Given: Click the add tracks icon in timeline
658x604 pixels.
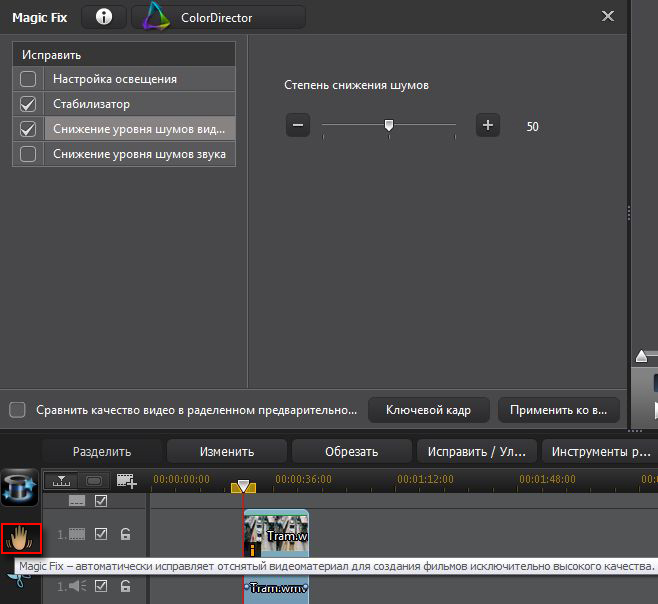Looking at the screenshot, I should [127, 481].
